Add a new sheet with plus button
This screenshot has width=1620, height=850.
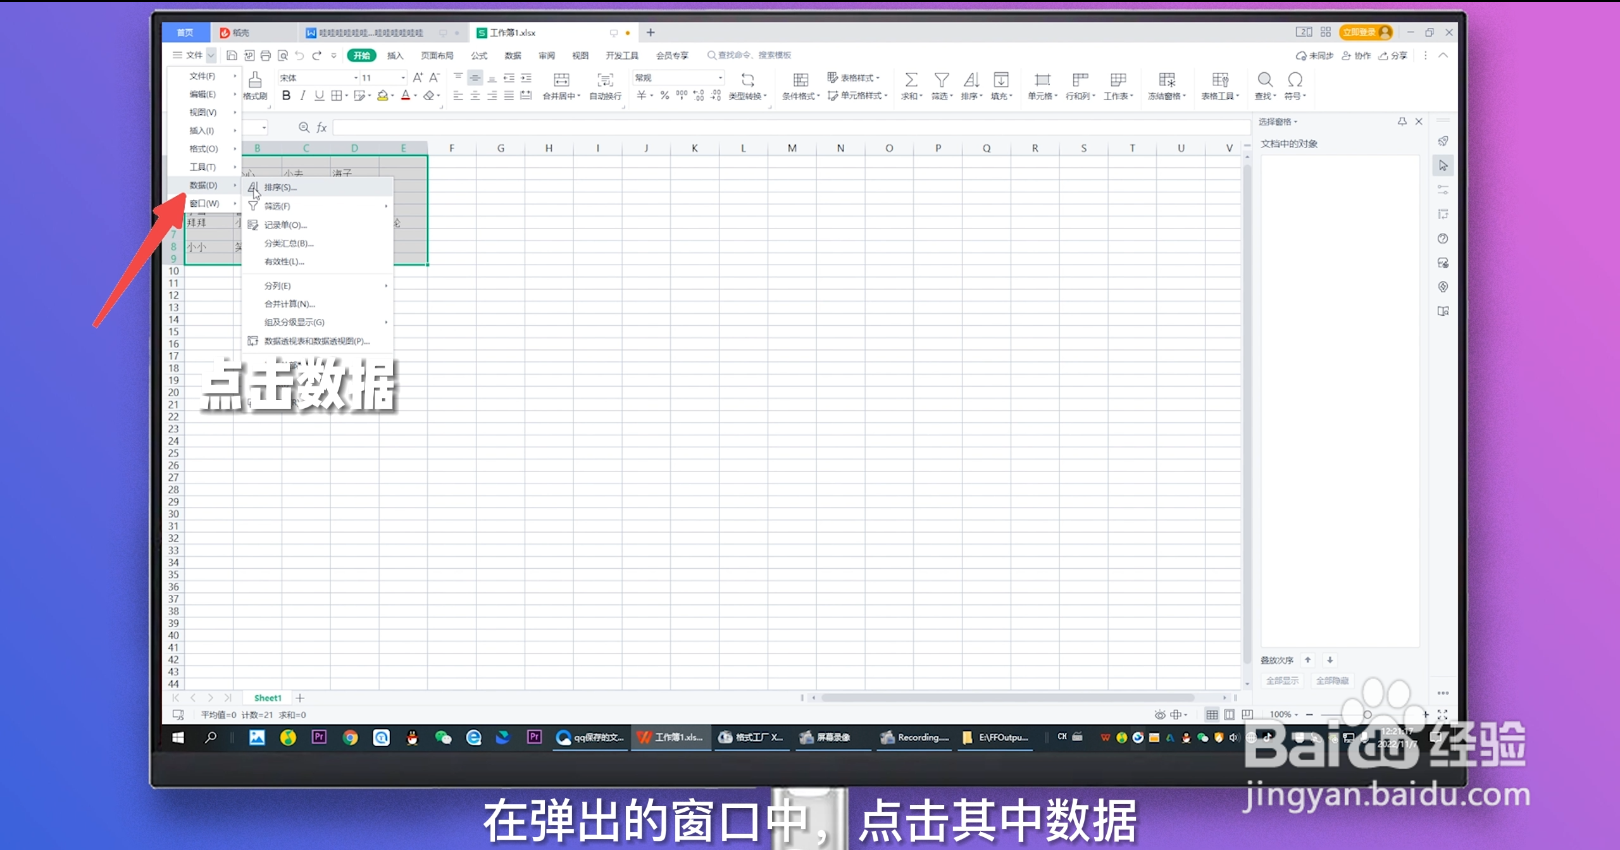tap(300, 698)
